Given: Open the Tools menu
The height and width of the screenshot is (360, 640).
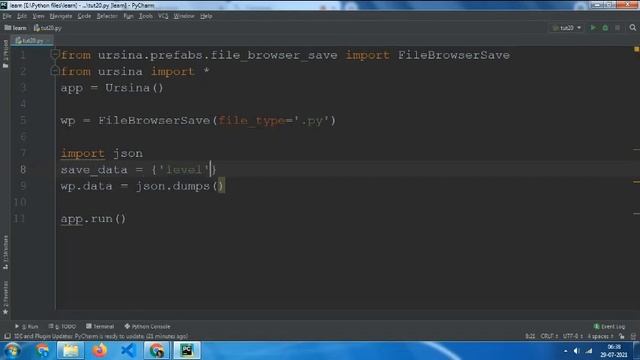Looking at the screenshot, I should coord(145,16).
